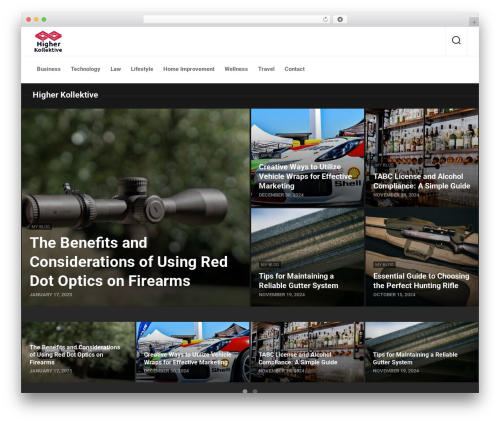Click October 15, 2024 date on Hunting Rifle card

click(x=394, y=295)
